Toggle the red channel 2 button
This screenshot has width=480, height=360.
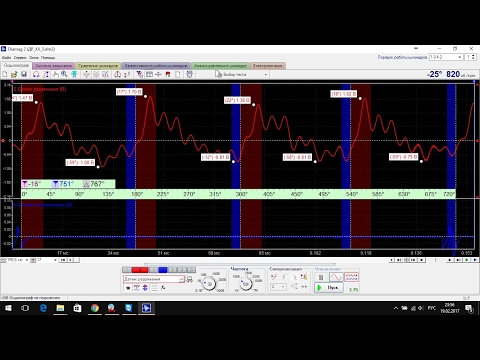pyautogui.click(x=140, y=270)
